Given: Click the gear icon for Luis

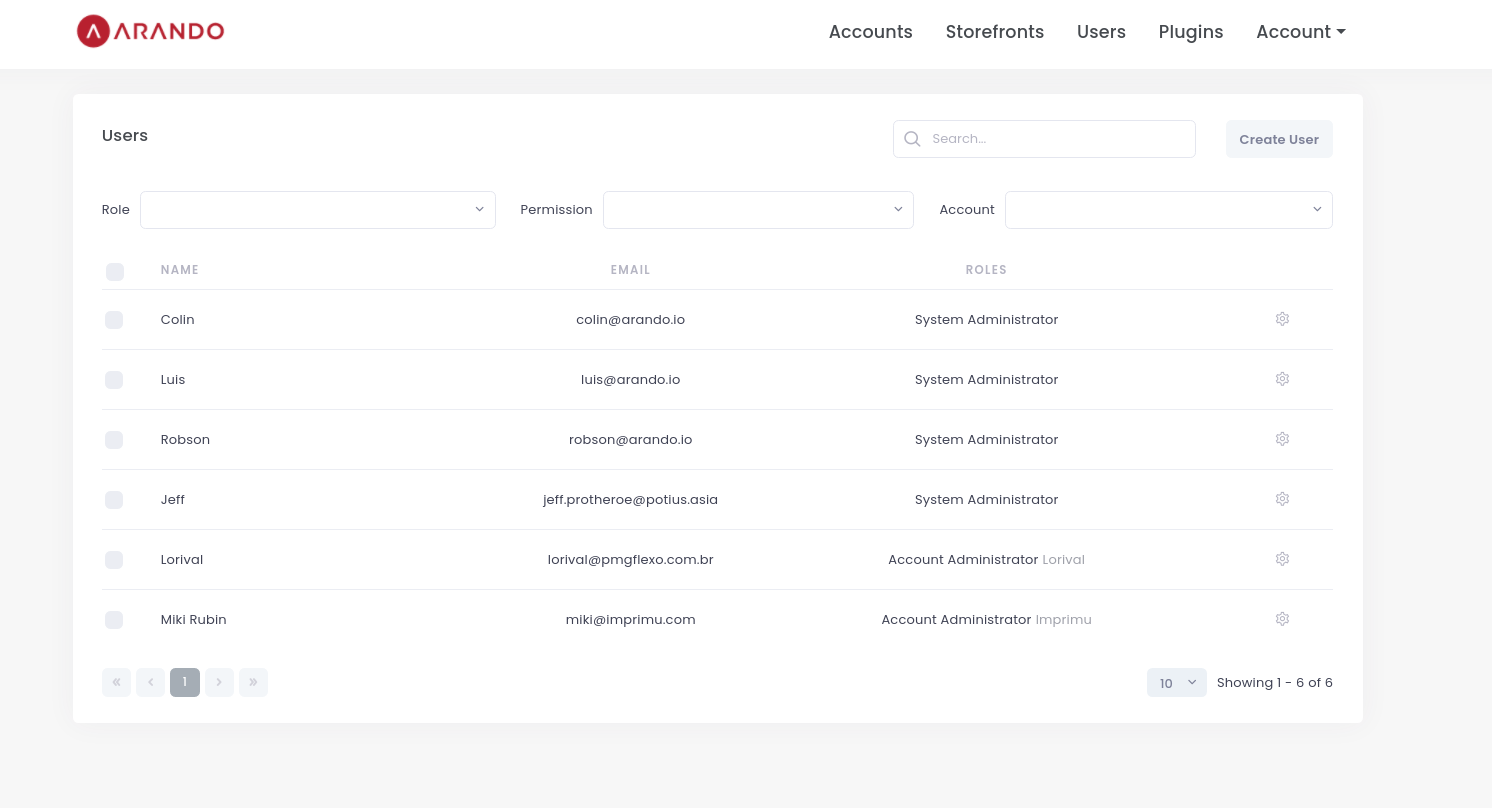Looking at the screenshot, I should tap(1282, 379).
